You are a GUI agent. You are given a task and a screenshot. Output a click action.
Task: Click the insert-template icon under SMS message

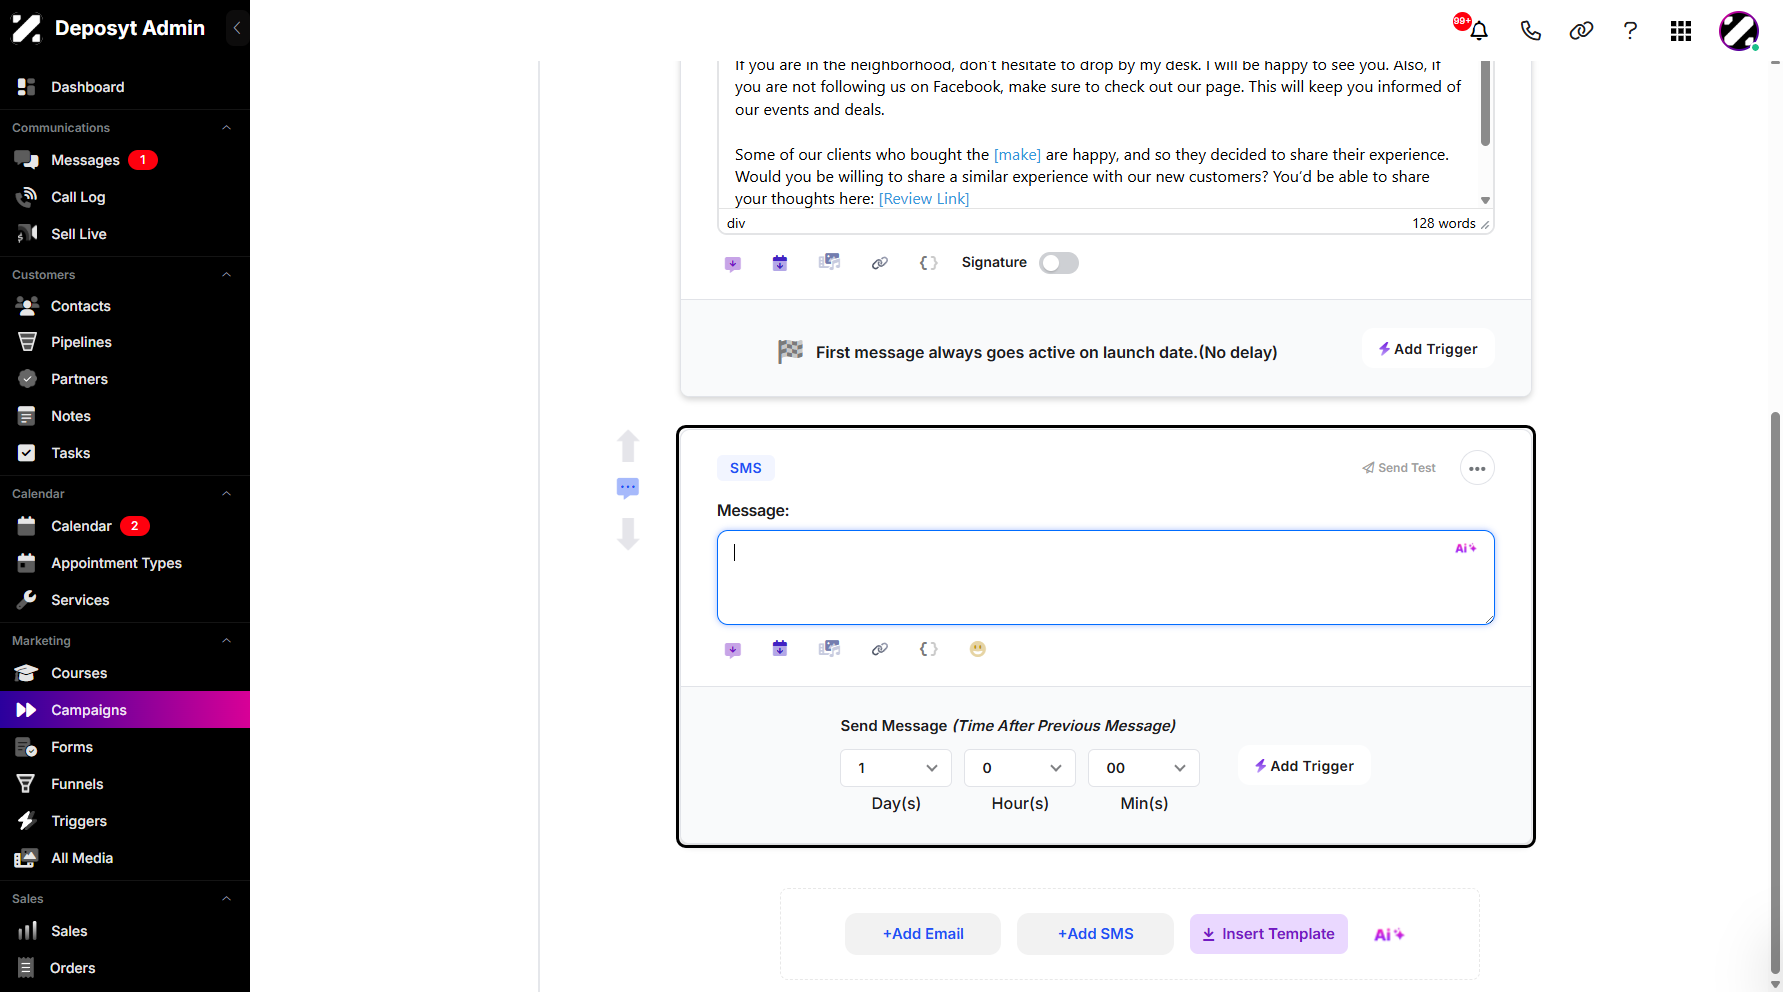pos(733,650)
